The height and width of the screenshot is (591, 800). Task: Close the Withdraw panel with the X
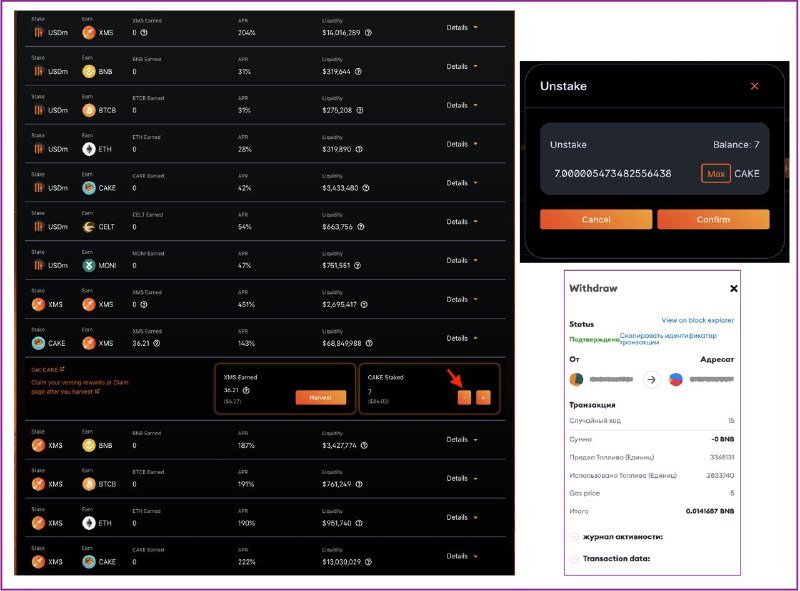733,288
